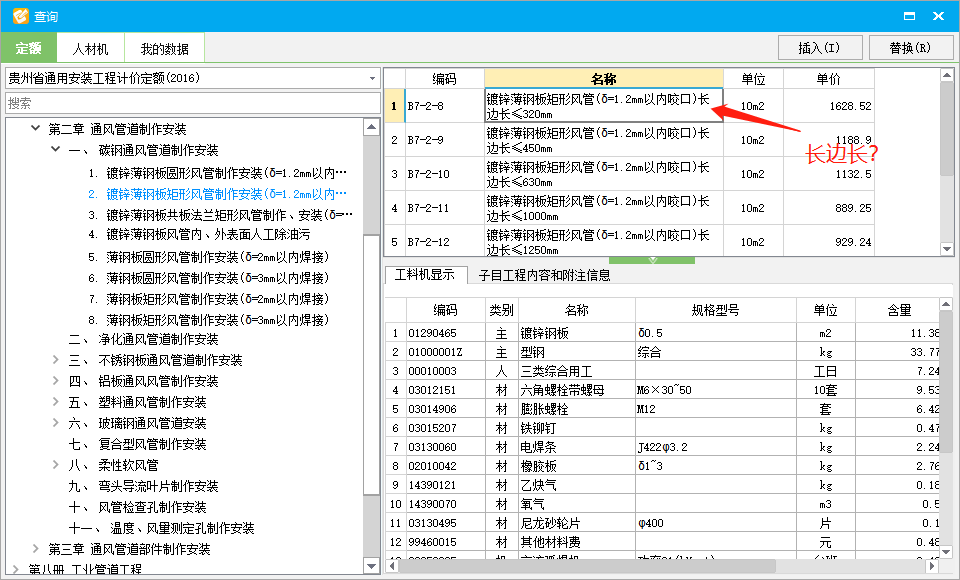
Task: Select material row 电焊条
Action: (x=662, y=446)
